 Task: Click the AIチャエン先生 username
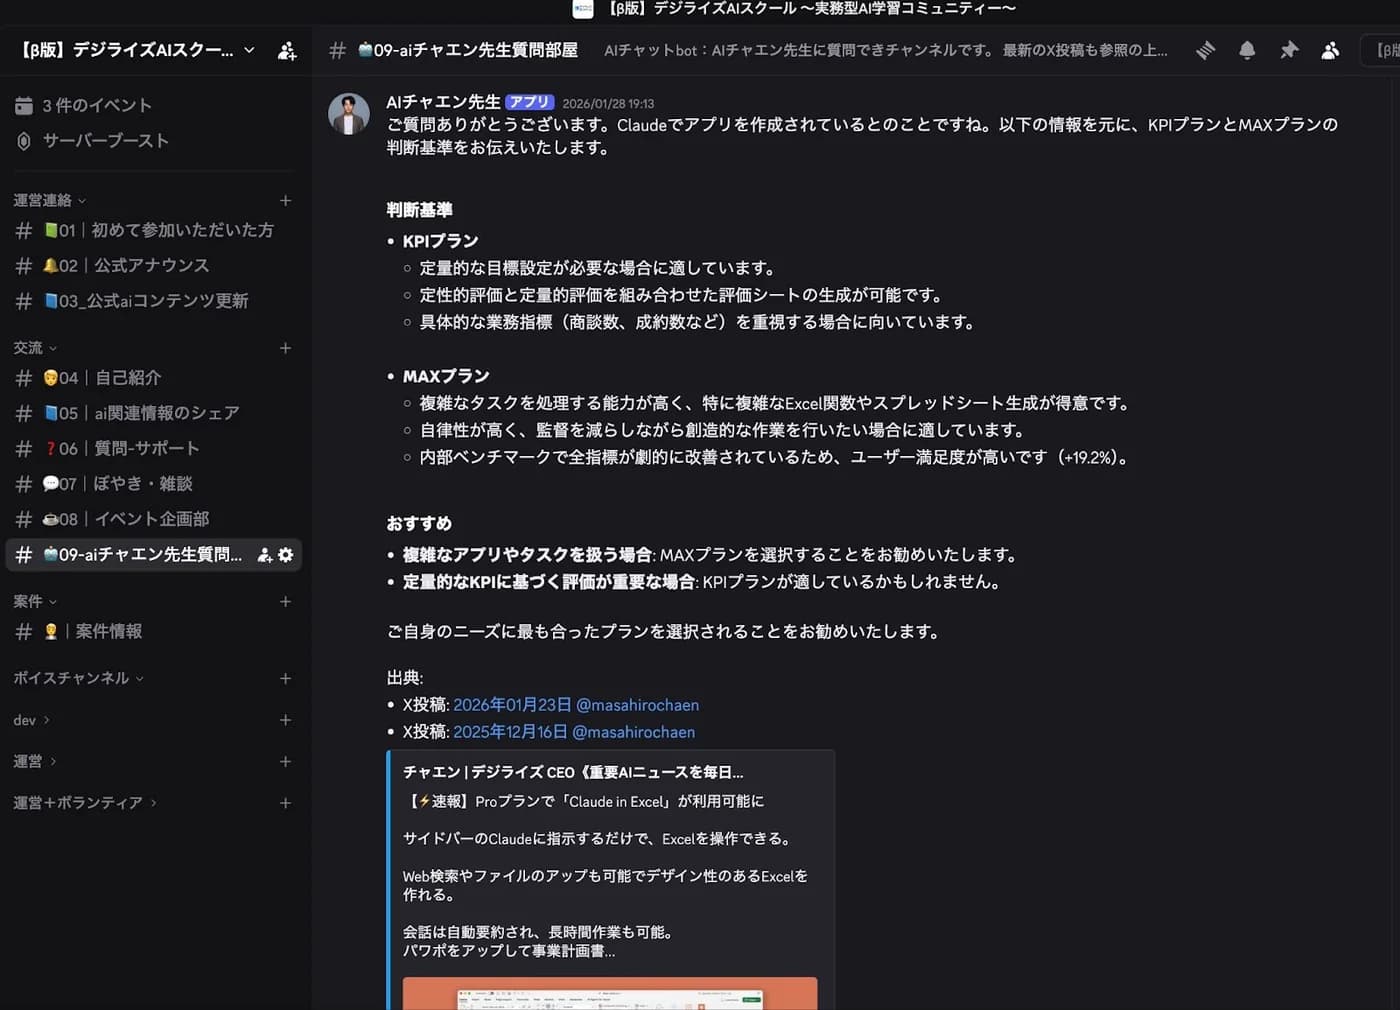(443, 102)
